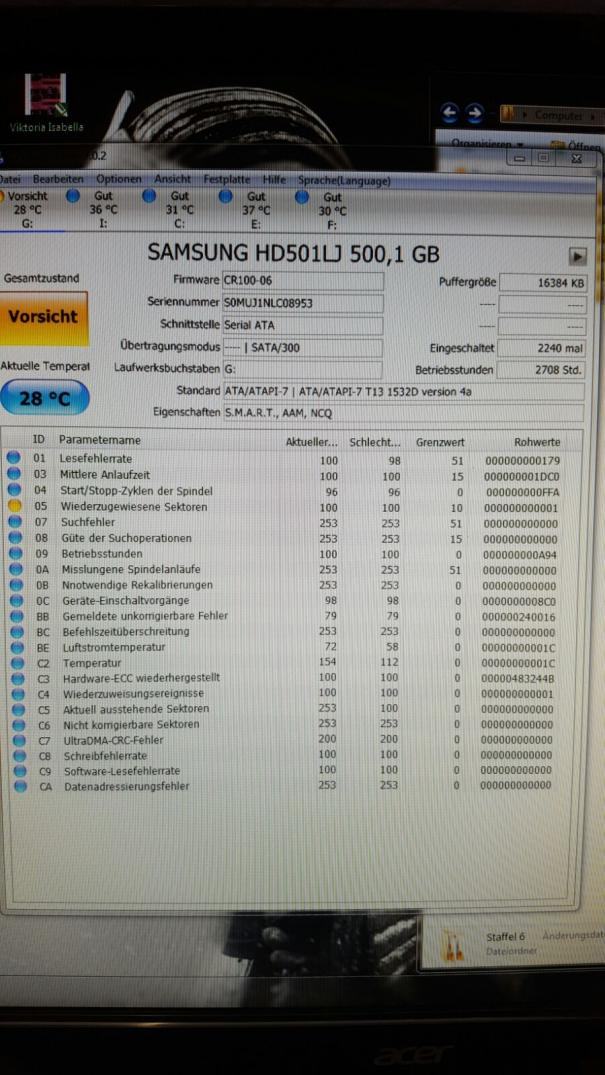Select drive C: at 31 °C

[169, 210]
